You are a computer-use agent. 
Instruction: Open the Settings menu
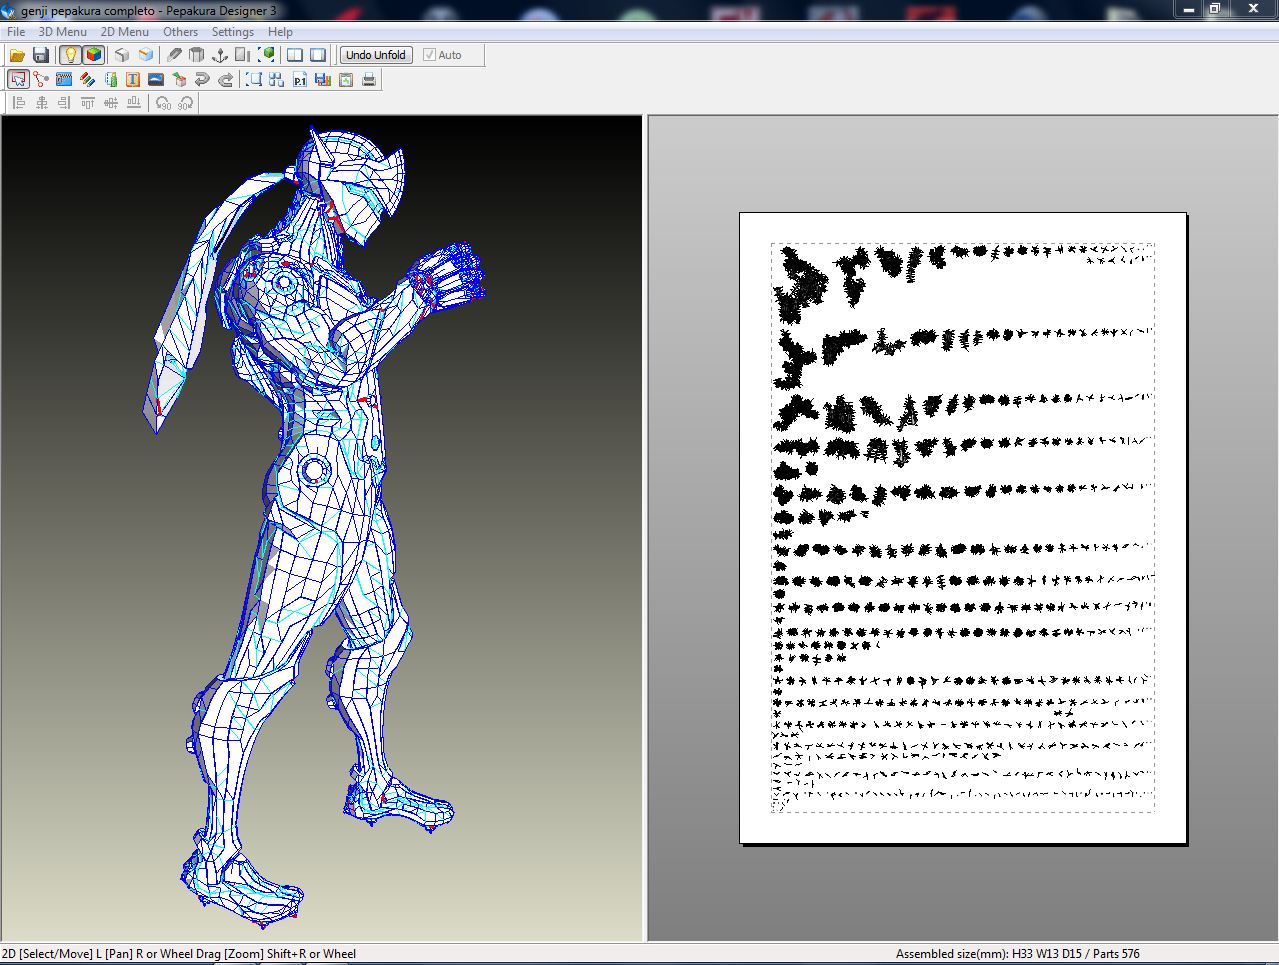point(233,31)
